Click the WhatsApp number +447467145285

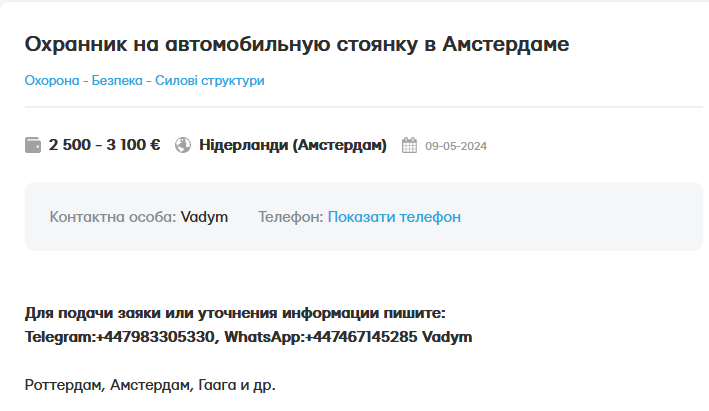click(361, 337)
